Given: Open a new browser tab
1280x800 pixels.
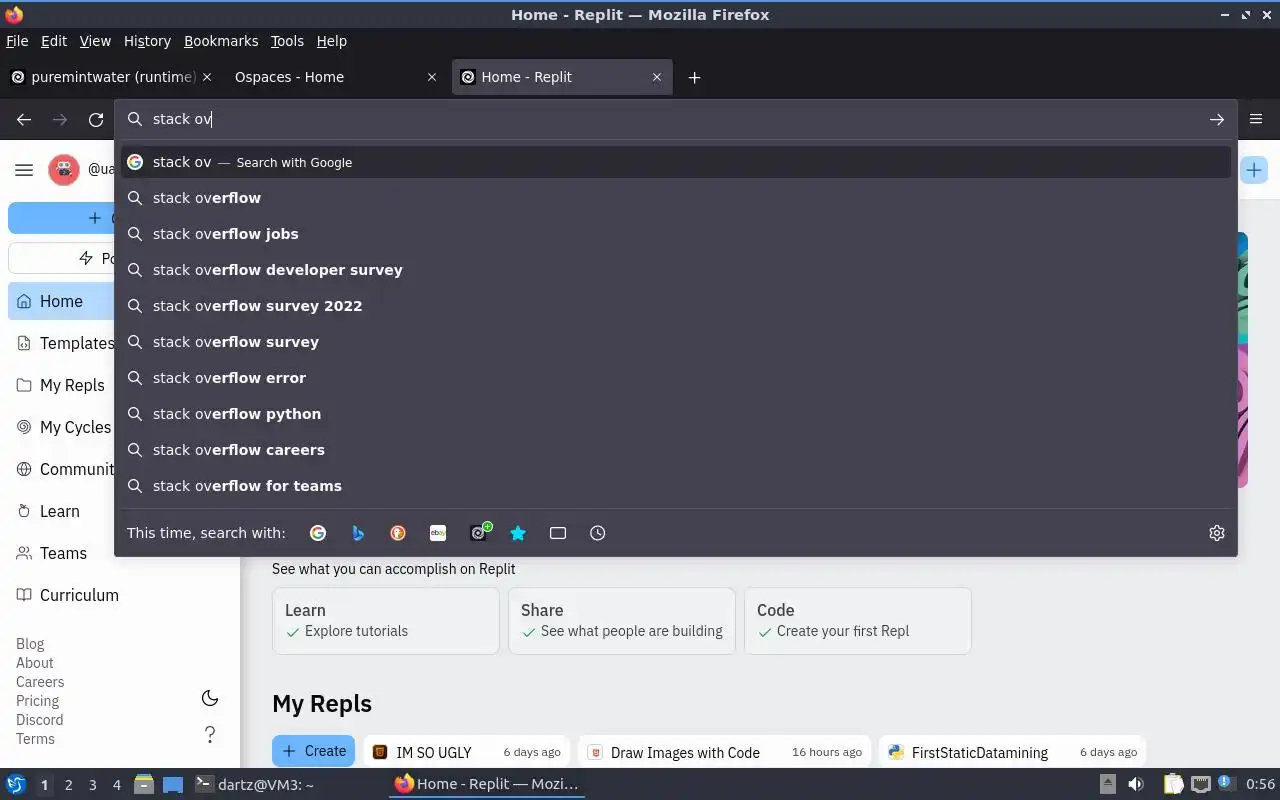Looking at the screenshot, I should click(x=694, y=77).
